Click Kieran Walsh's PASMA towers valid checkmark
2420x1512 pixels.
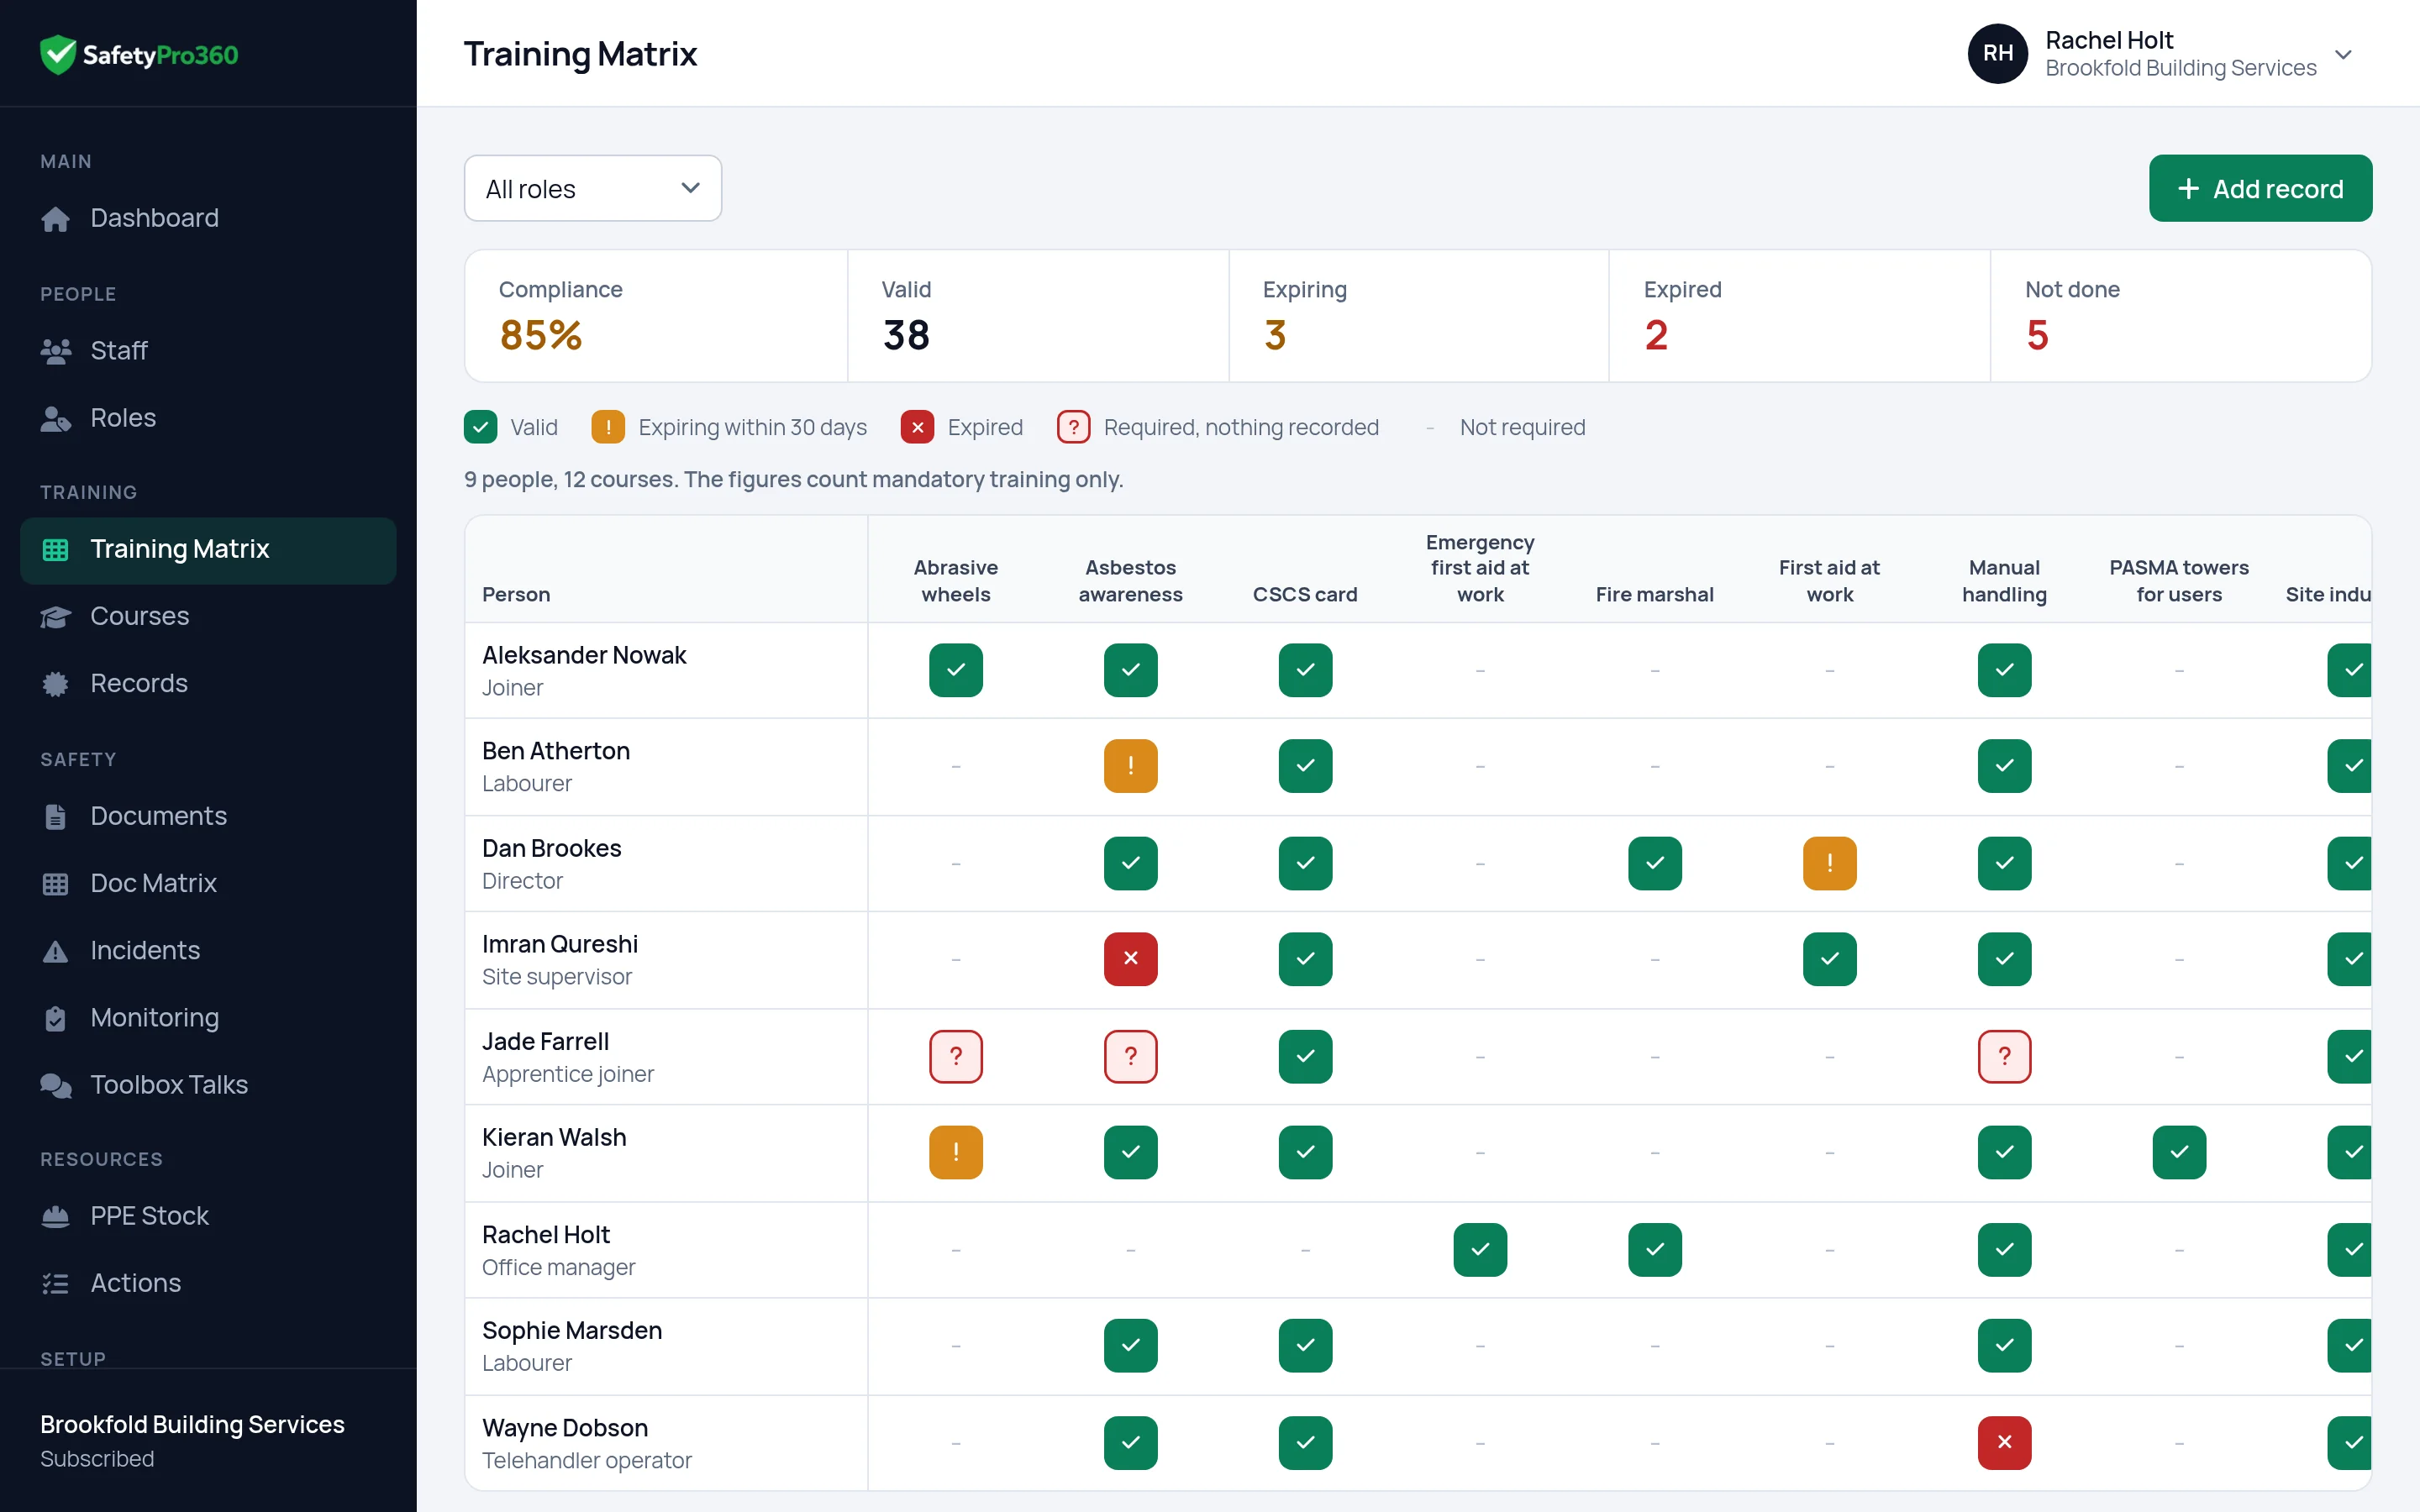2179,1152
